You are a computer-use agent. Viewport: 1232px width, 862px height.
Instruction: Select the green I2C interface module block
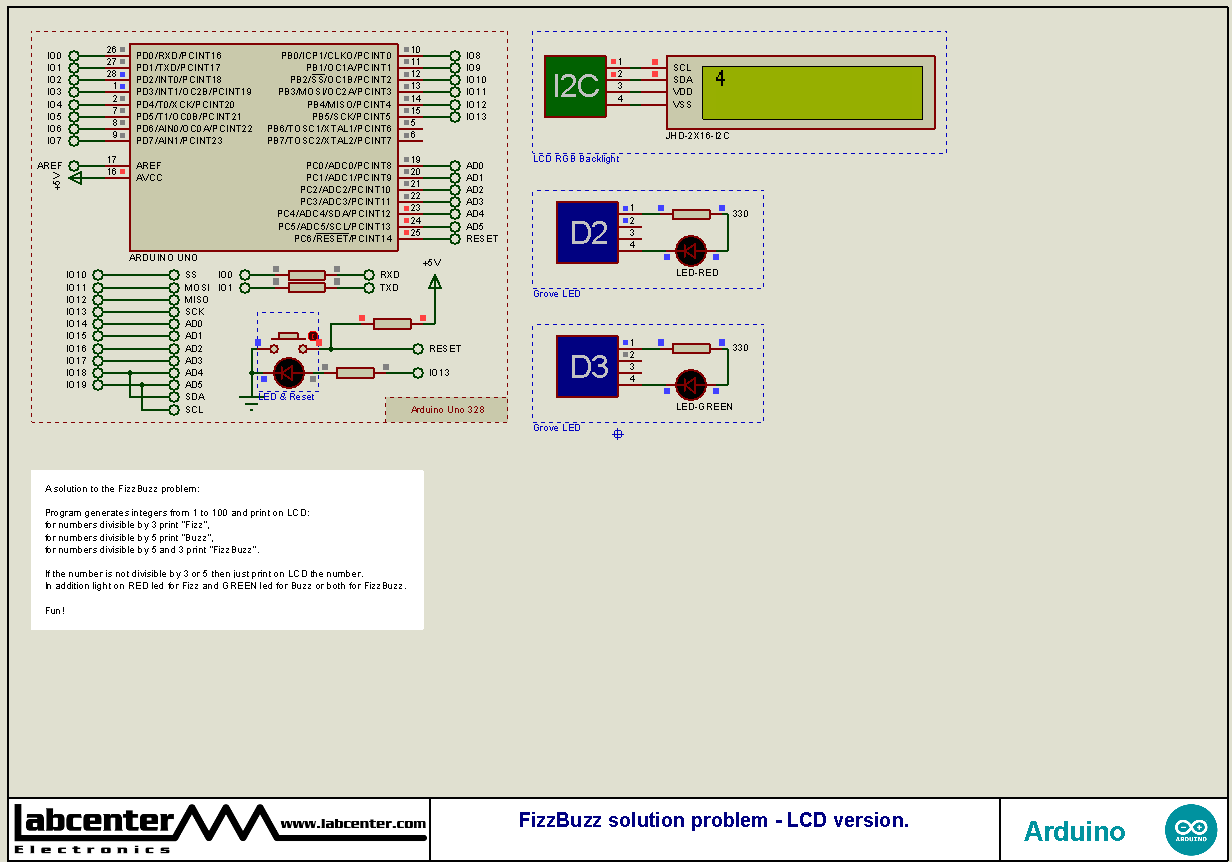575,86
